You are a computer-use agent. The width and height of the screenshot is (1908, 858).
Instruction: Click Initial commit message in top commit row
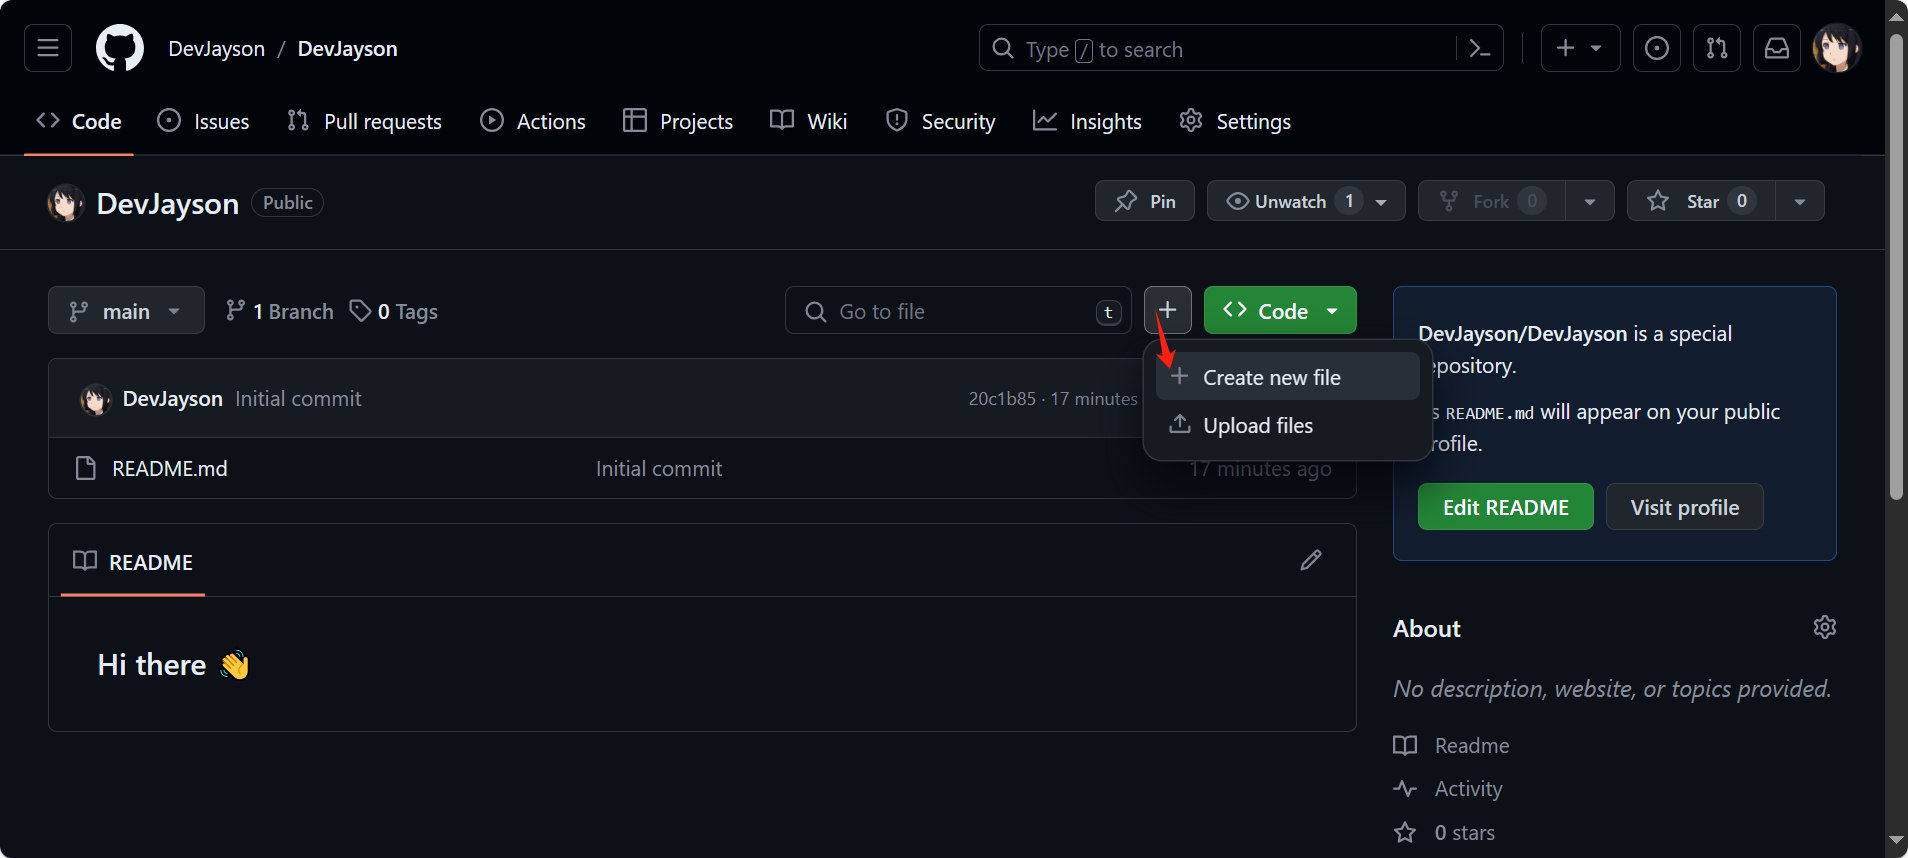click(298, 398)
